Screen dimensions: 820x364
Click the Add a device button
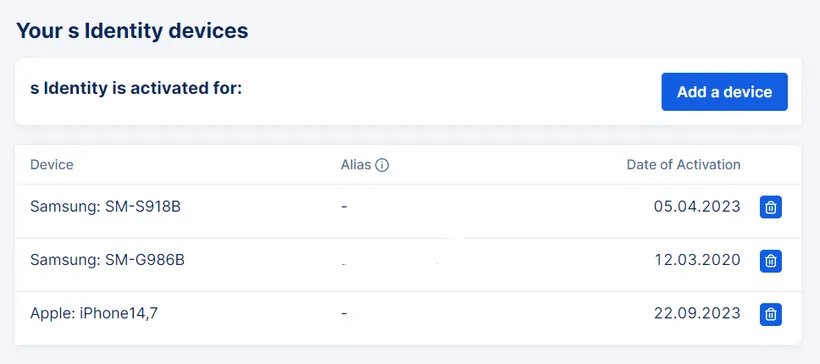point(724,92)
